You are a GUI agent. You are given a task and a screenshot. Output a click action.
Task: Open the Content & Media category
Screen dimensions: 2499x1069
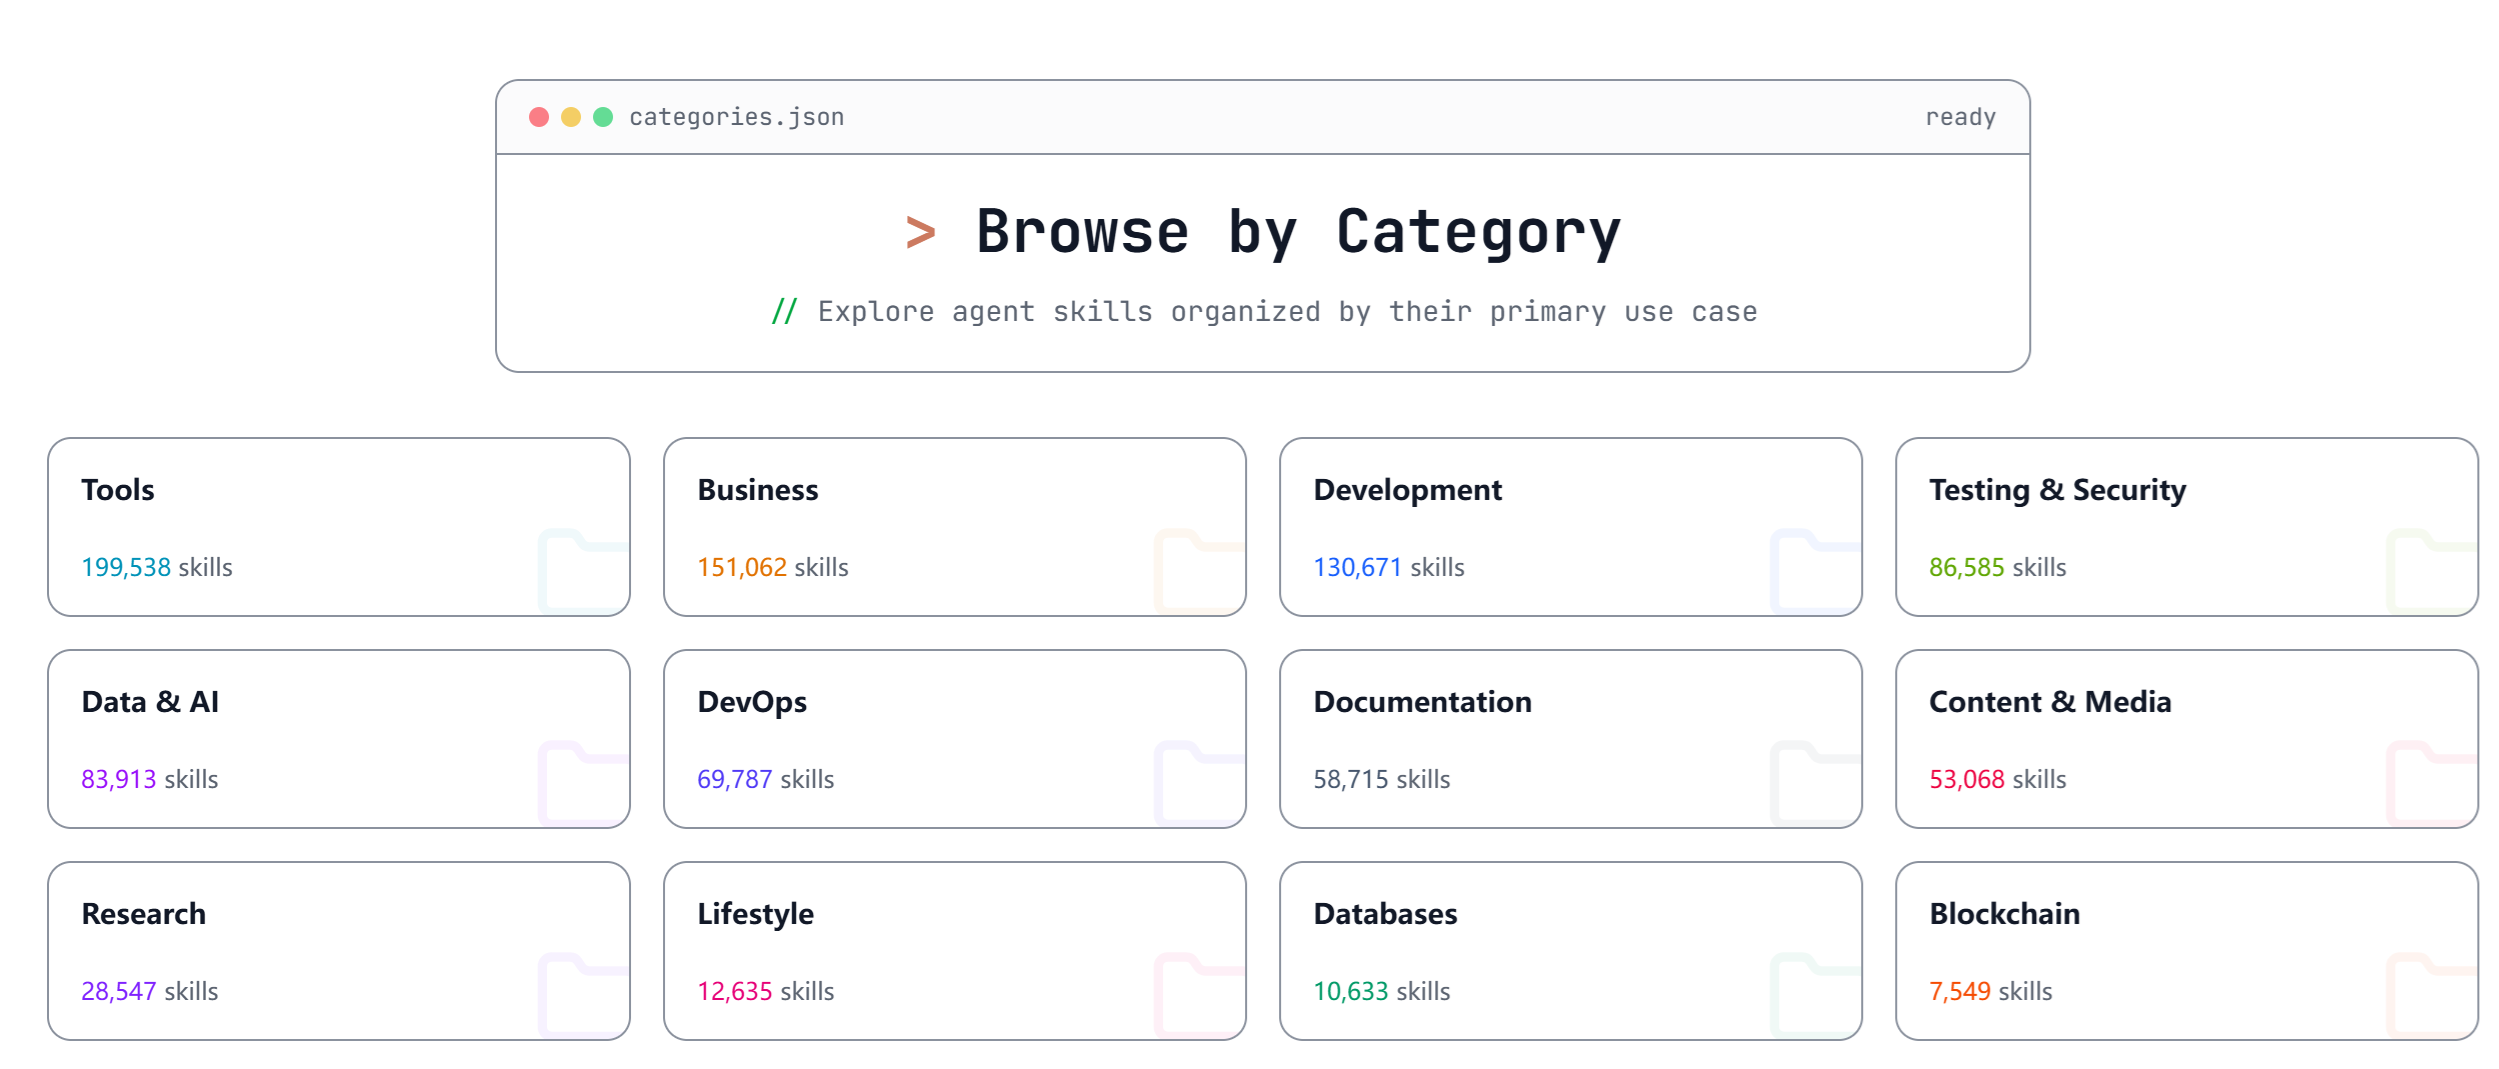2187,739
